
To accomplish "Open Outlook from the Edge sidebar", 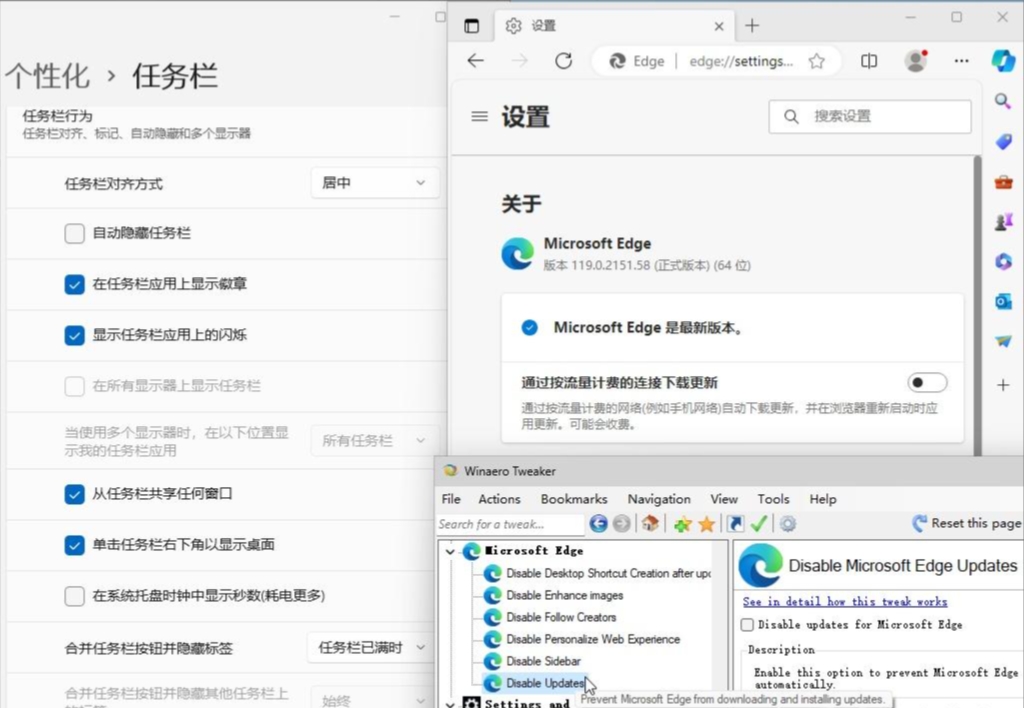I will (1003, 301).
